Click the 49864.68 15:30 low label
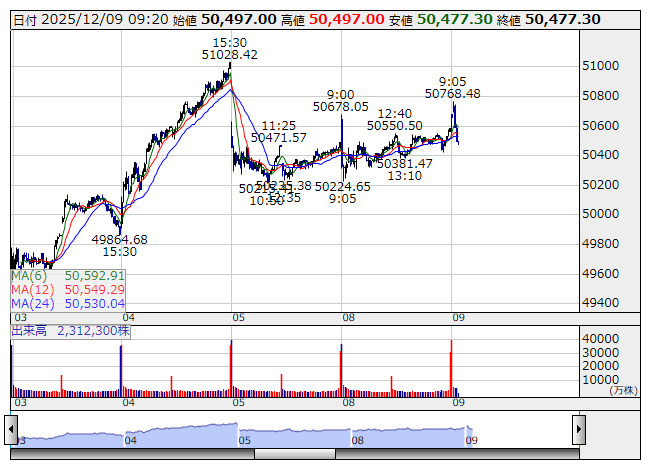 coord(120,246)
